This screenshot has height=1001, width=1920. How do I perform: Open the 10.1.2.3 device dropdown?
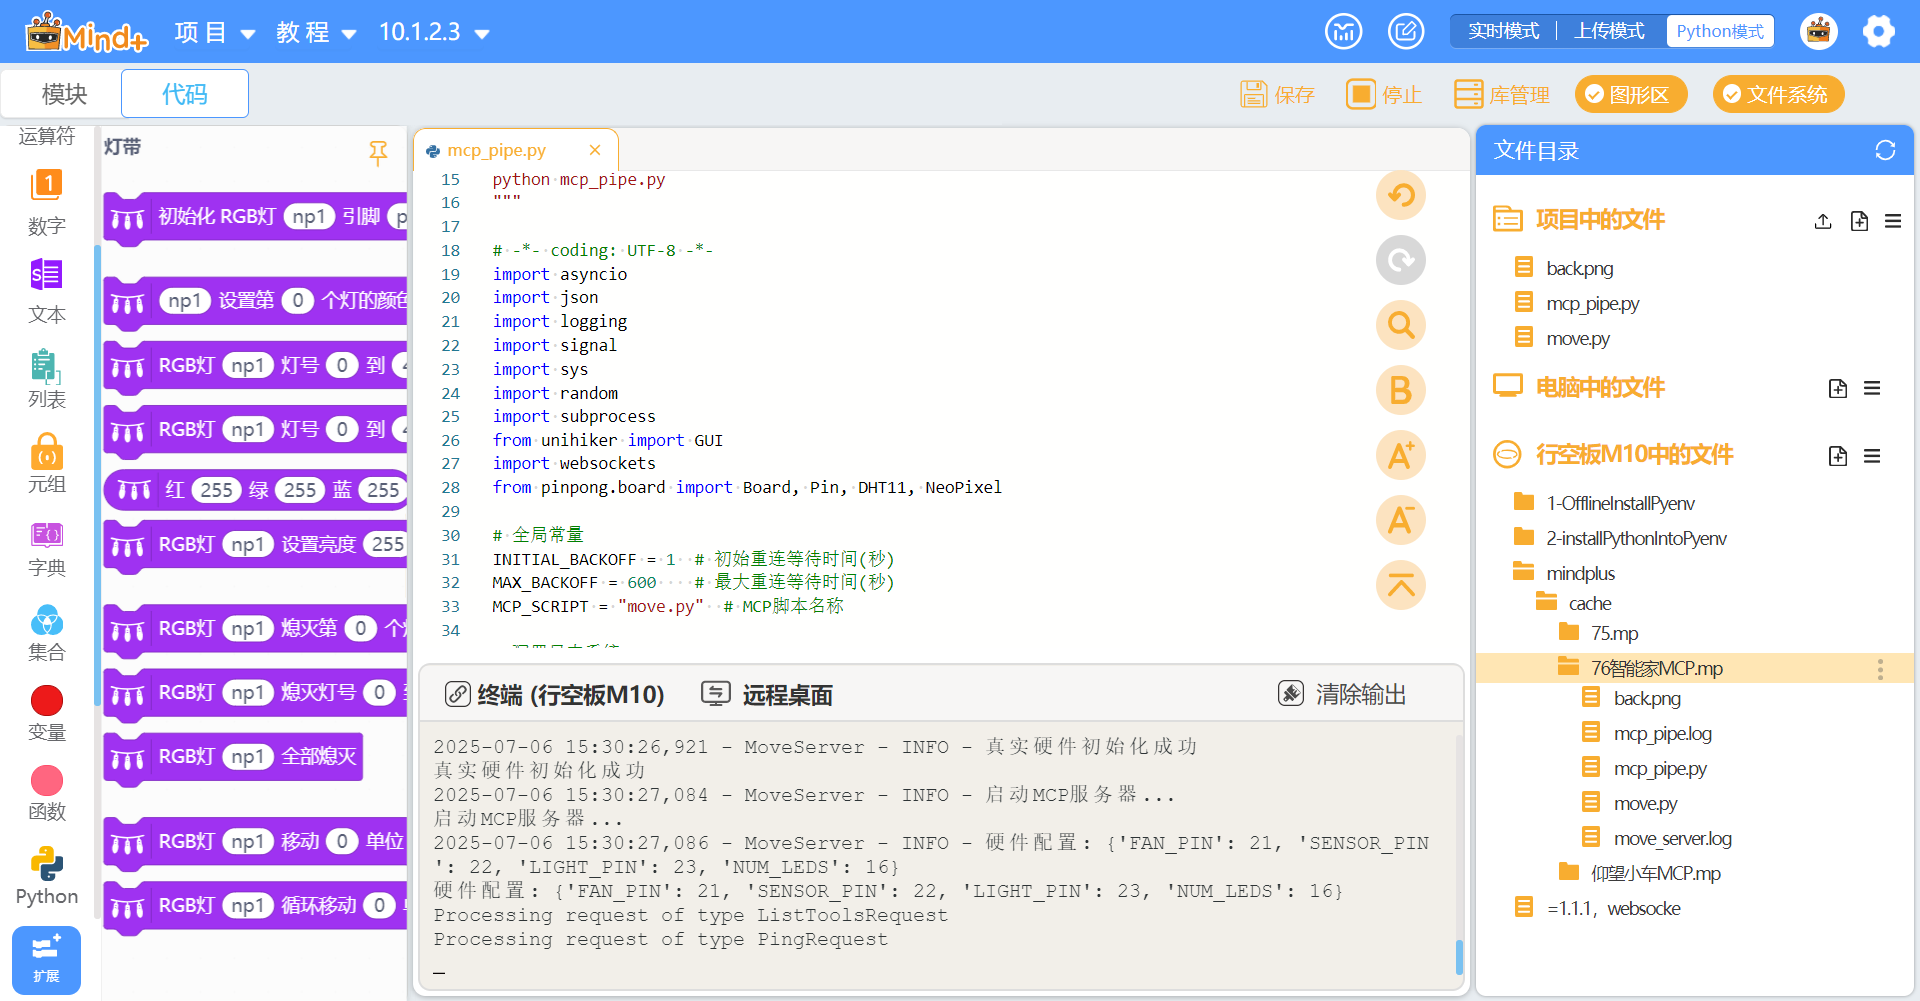click(x=434, y=33)
